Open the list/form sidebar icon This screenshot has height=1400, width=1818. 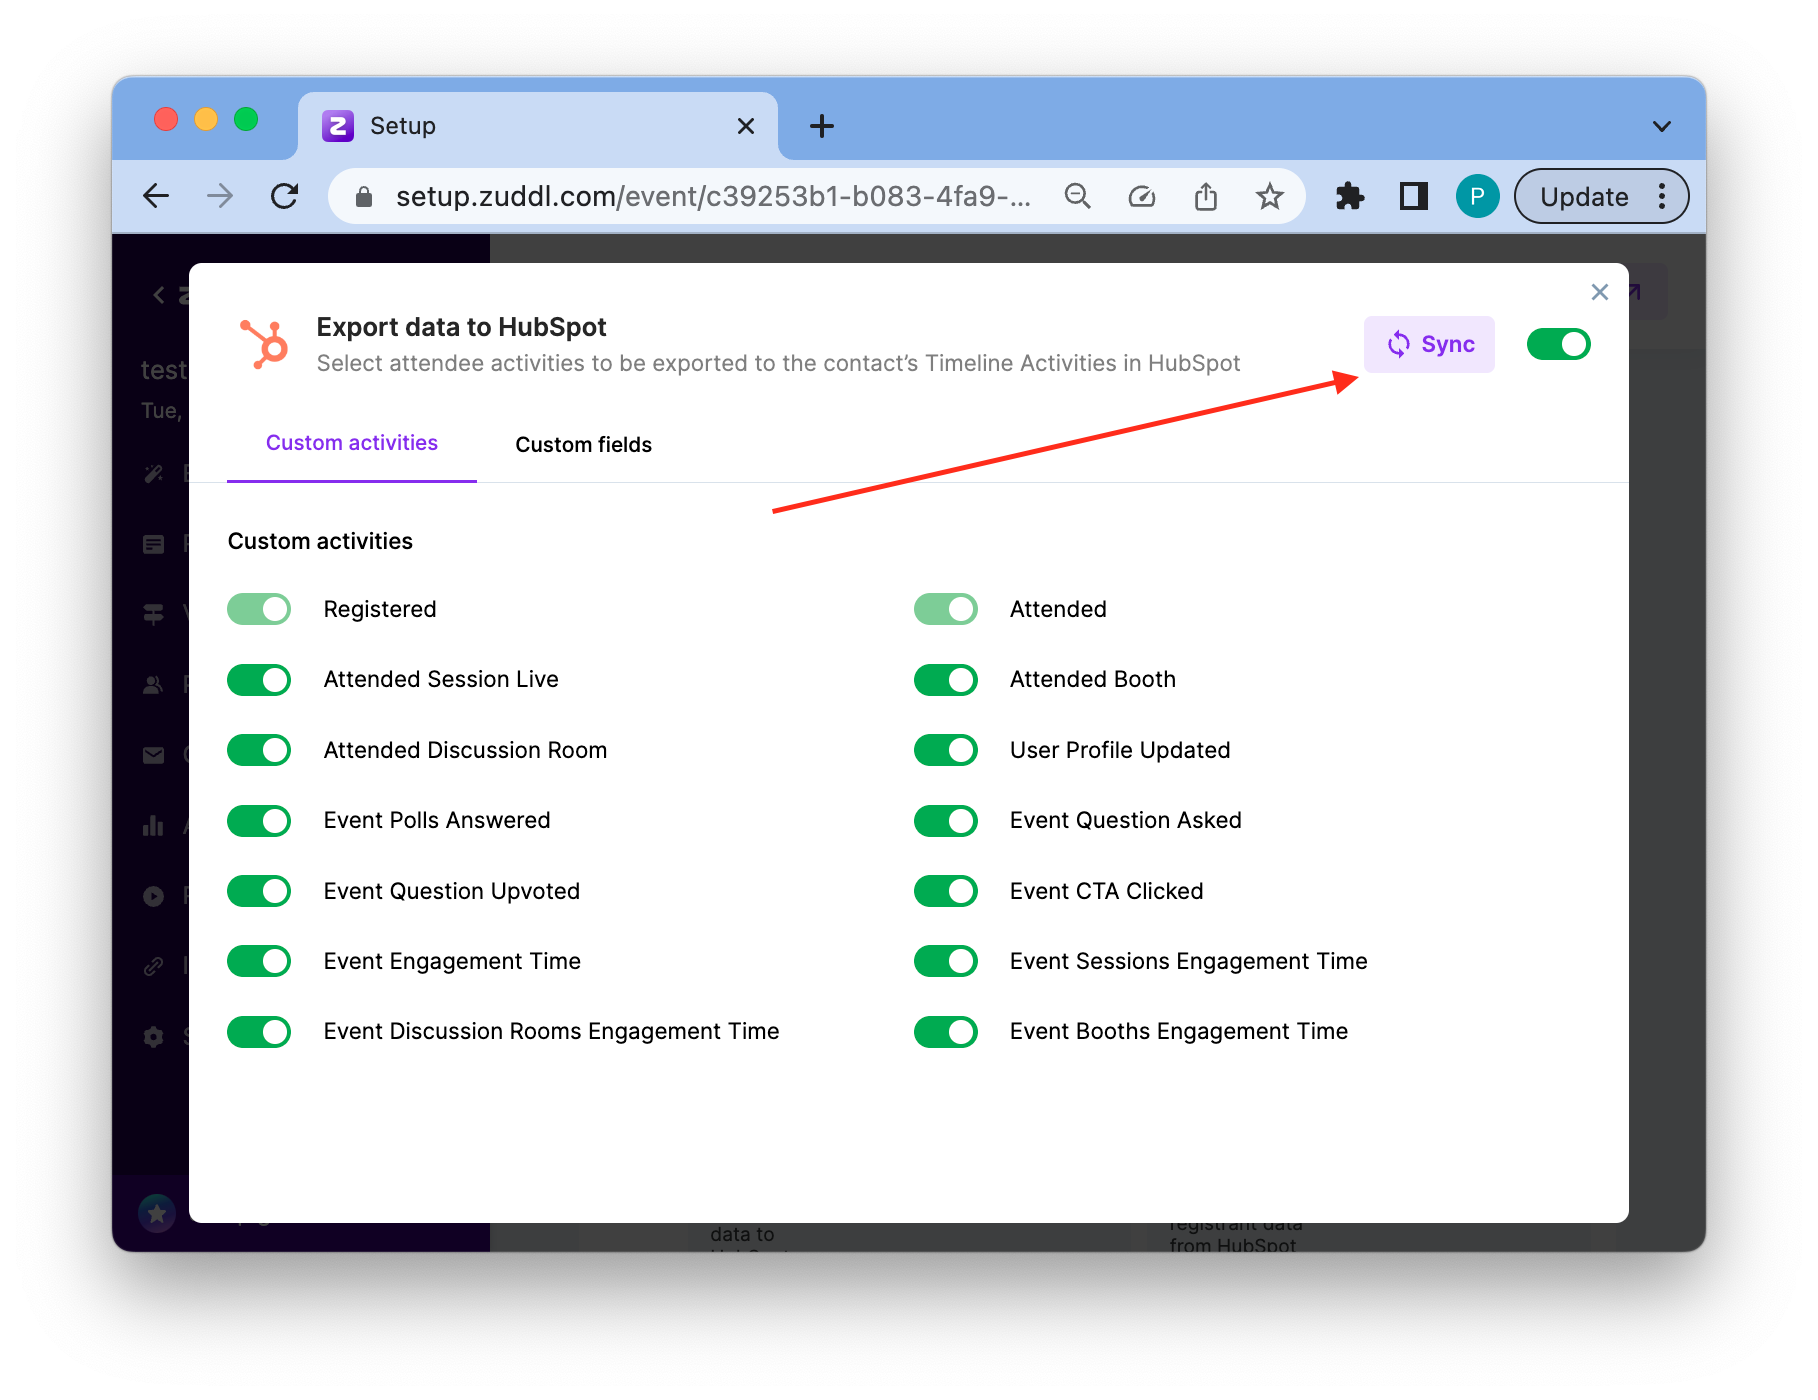pyautogui.click(x=153, y=545)
